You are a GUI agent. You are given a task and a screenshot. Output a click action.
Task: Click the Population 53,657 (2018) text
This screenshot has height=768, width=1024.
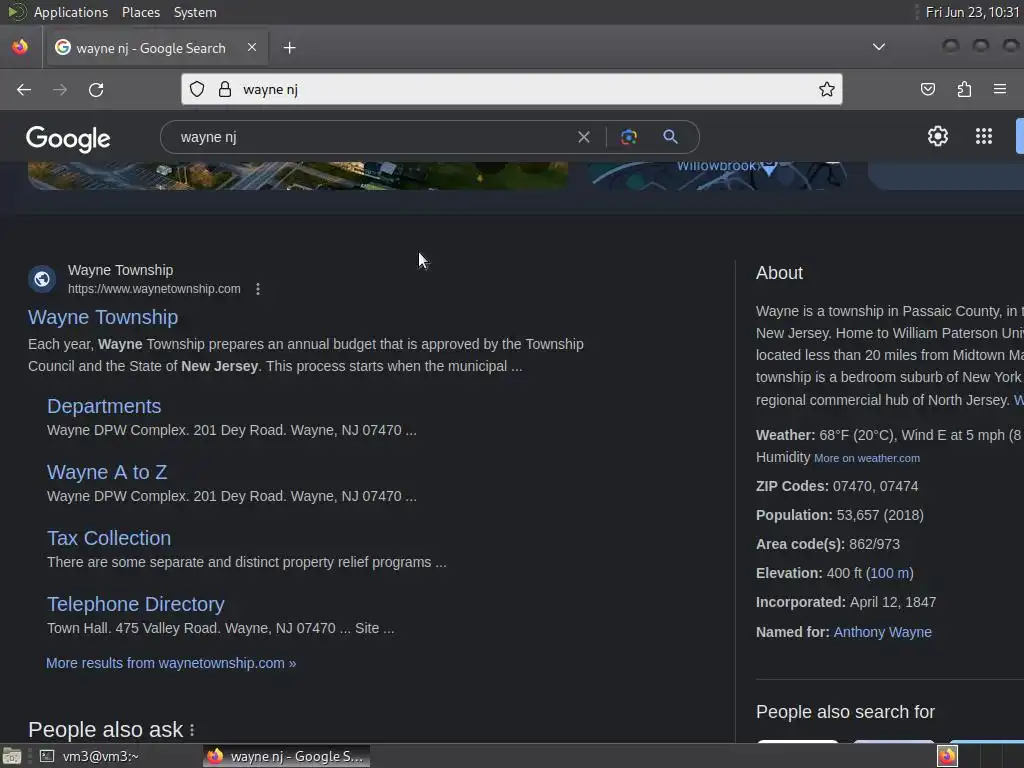[839, 515]
